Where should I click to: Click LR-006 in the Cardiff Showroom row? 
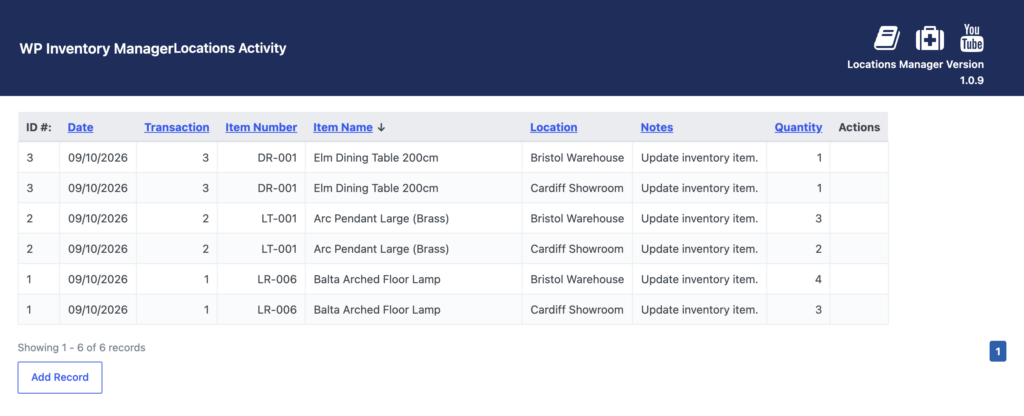pyautogui.click(x=278, y=310)
